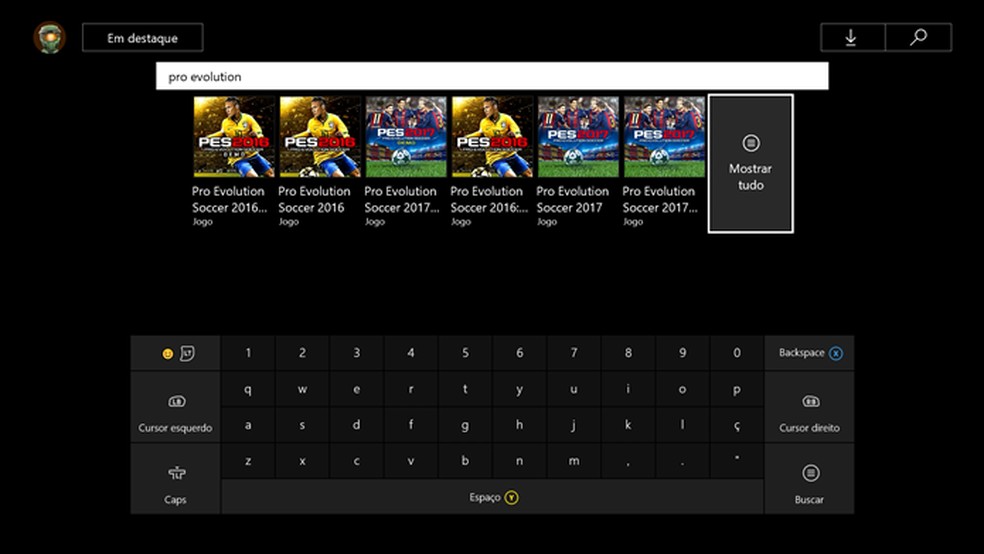Move cursor left with Cursor esquerdo key
984x554 pixels.
(176, 407)
